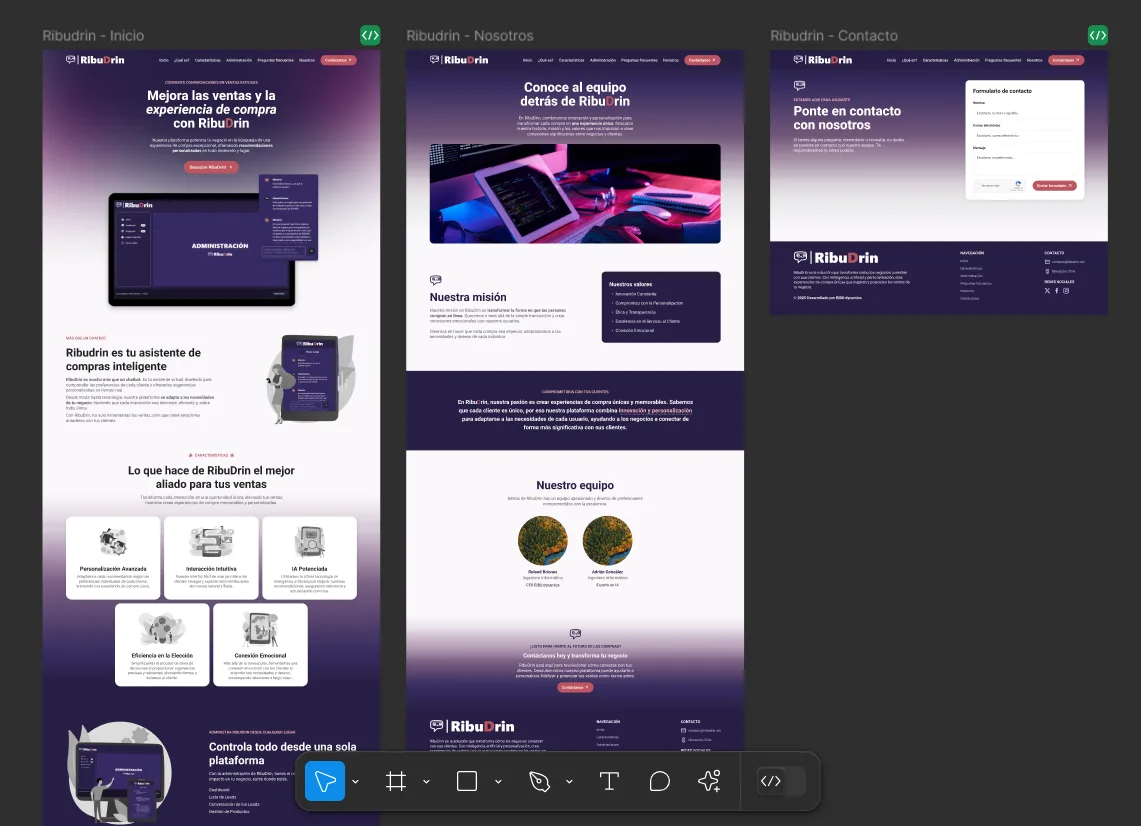Select the Comment tool
Image resolution: width=1141 pixels, height=826 pixels.
[x=659, y=781]
